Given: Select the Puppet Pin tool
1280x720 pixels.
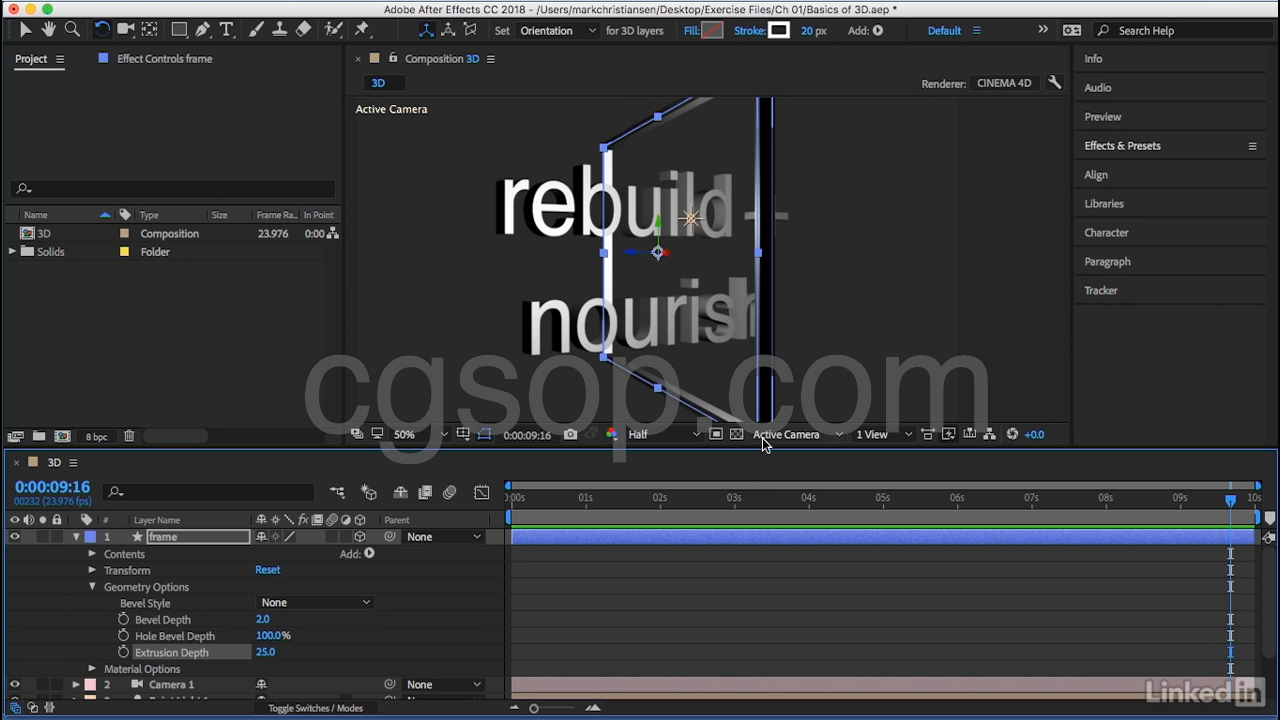Looking at the screenshot, I should tap(362, 30).
